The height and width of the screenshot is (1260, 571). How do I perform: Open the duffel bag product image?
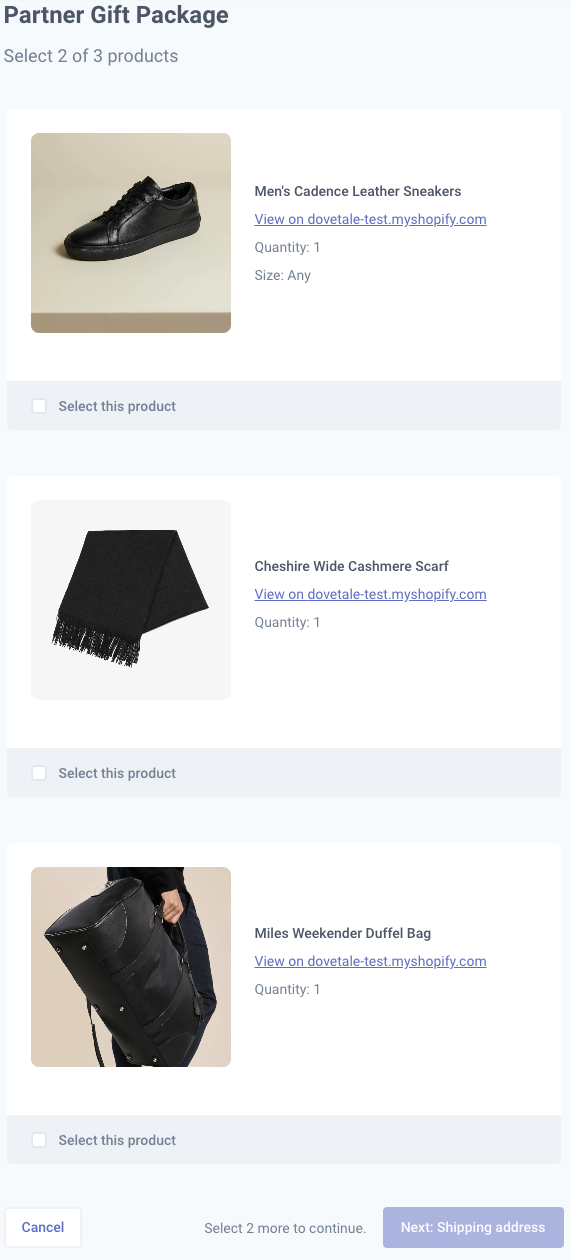click(x=131, y=967)
